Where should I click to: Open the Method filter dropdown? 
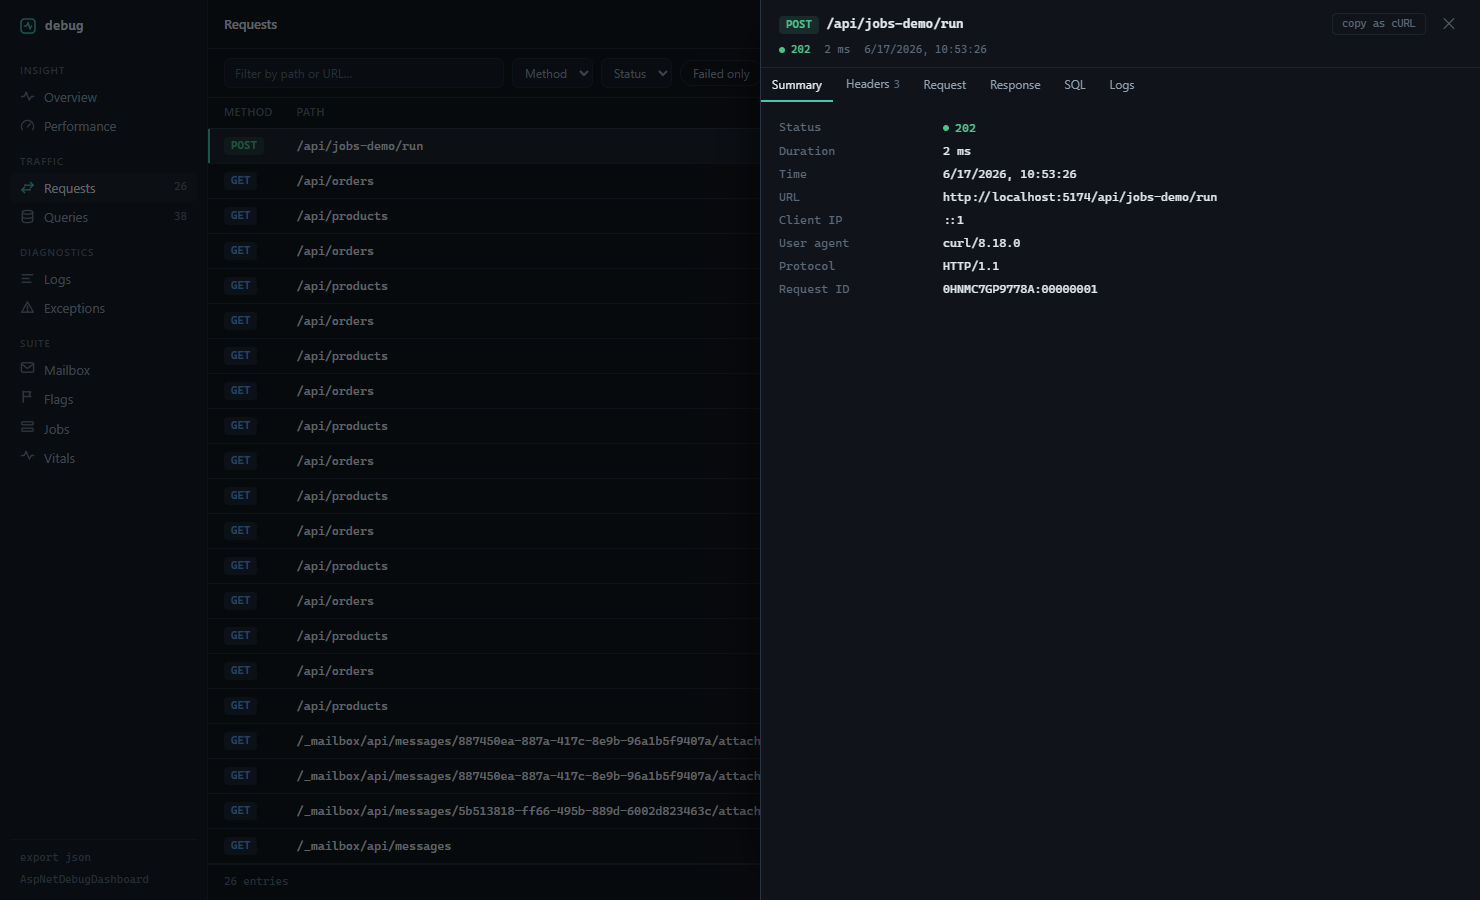pos(552,73)
